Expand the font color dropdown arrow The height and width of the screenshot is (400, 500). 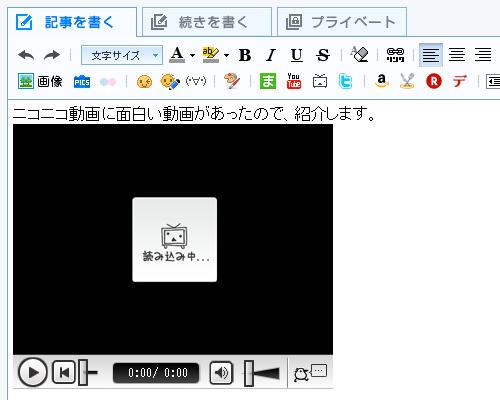tap(192, 55)
